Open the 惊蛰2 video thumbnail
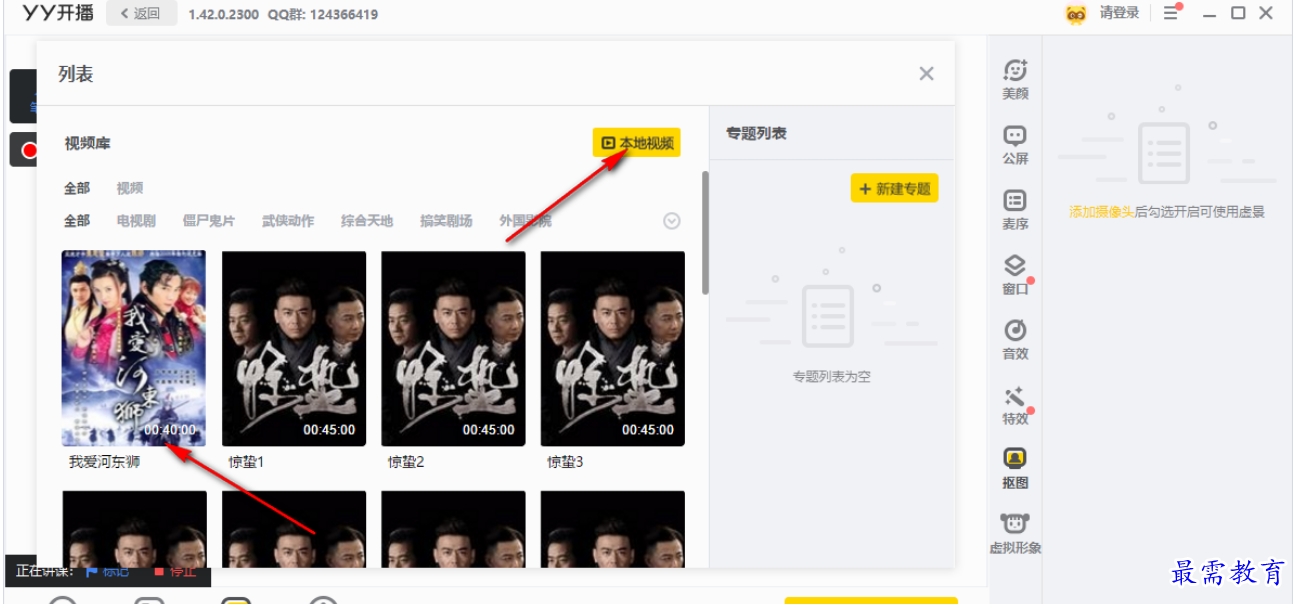The height and width of the screenshot is (604, 1293). 454,348
